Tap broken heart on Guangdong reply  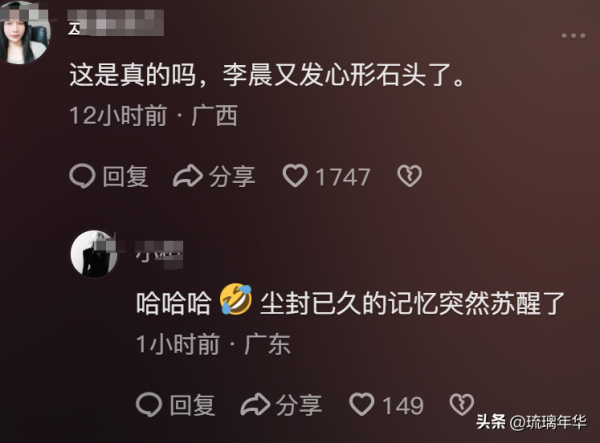461,404
